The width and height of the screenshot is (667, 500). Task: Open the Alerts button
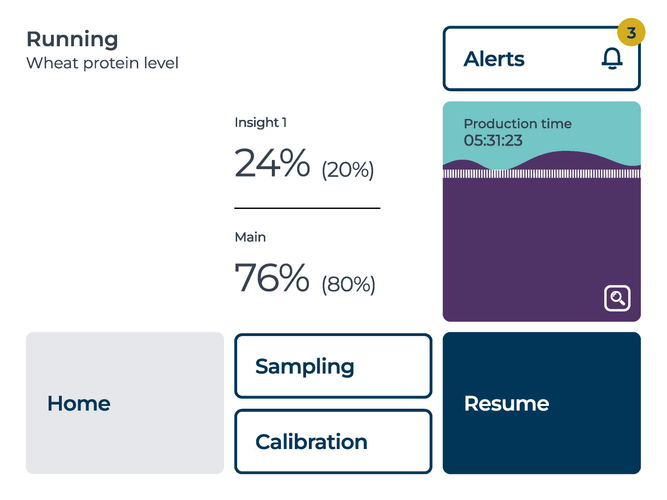pos(542,59)
